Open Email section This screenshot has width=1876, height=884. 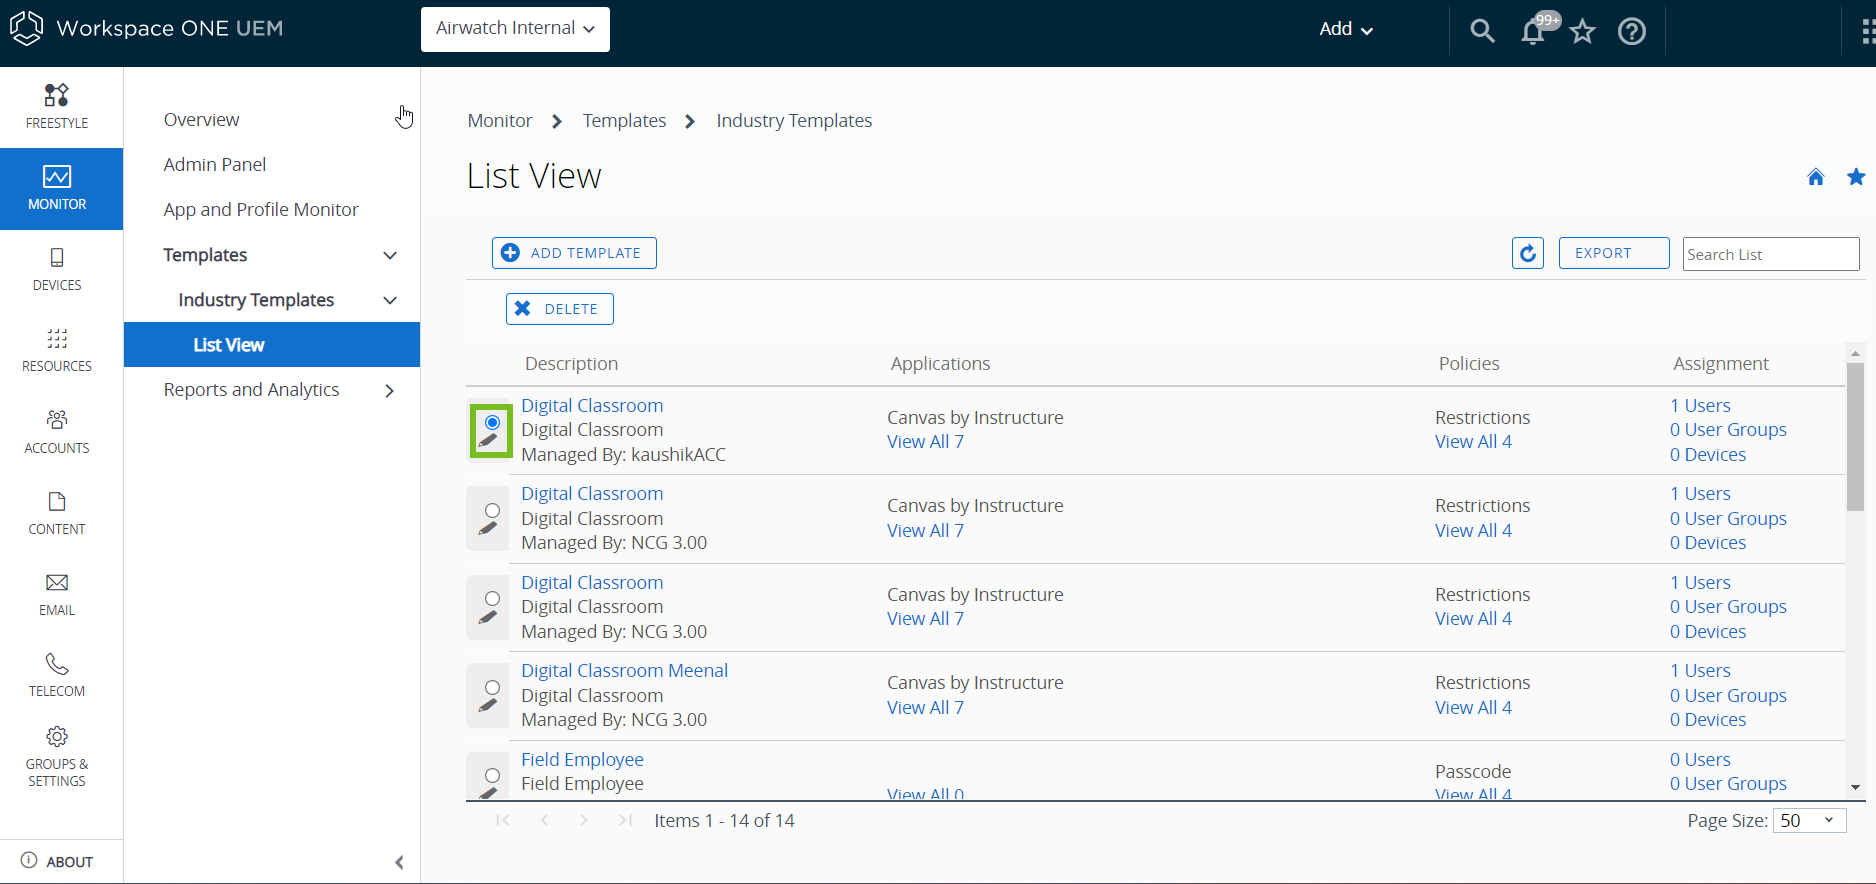[x=57, y=595]
